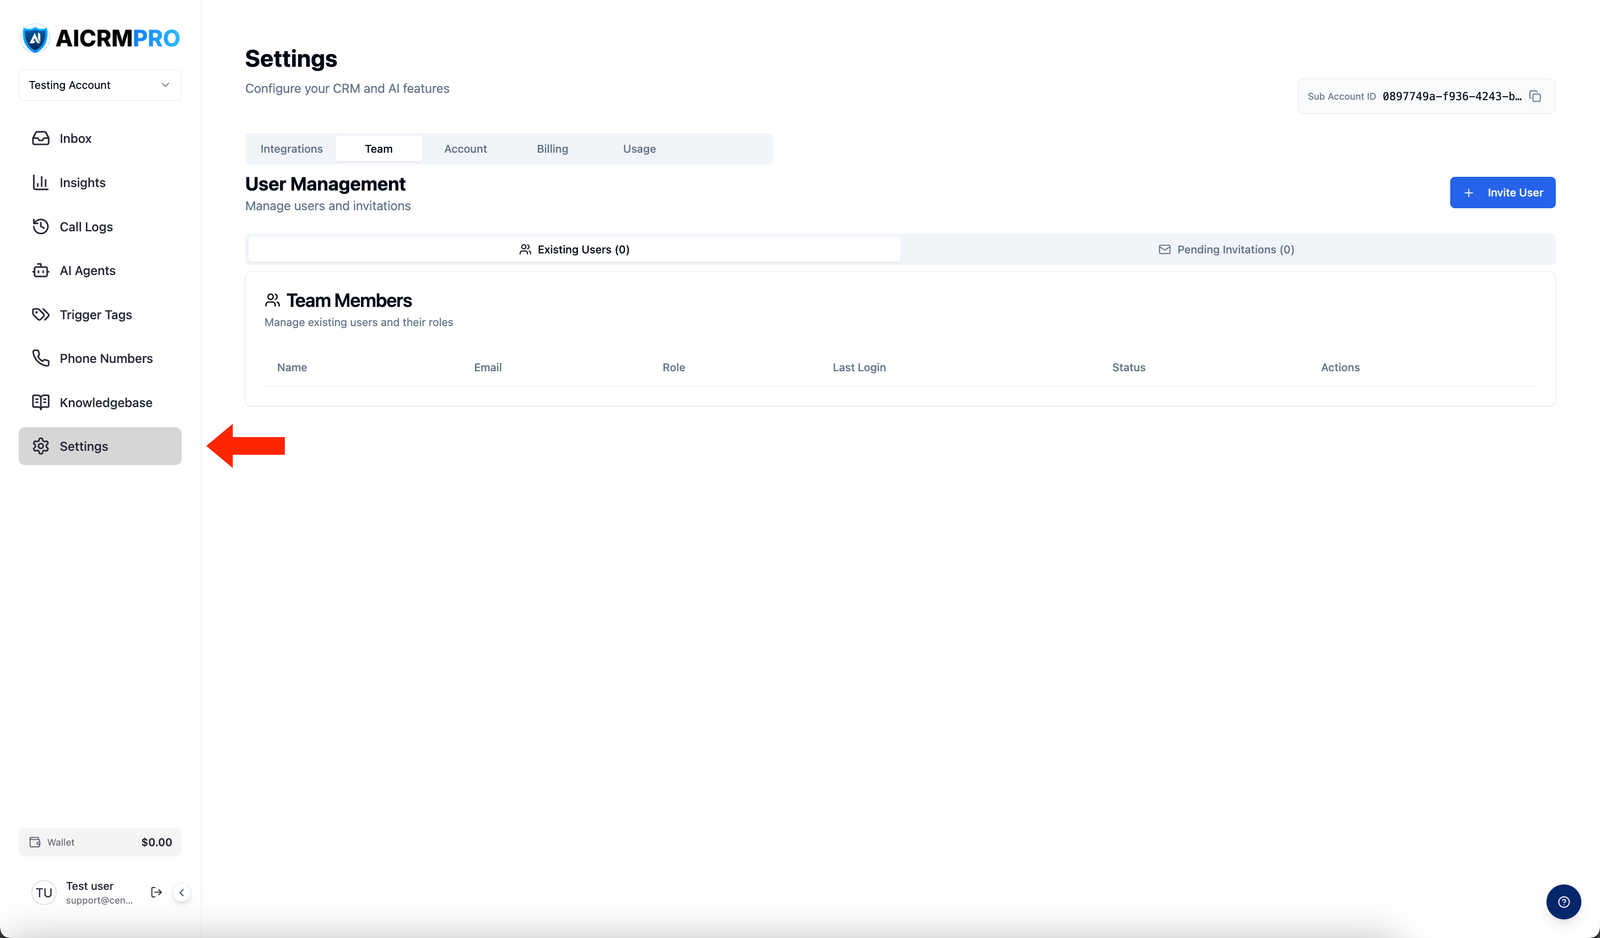The image size is (1600, 938).
Task: Copy the Sub Account ID
Action: [1535, 97]
